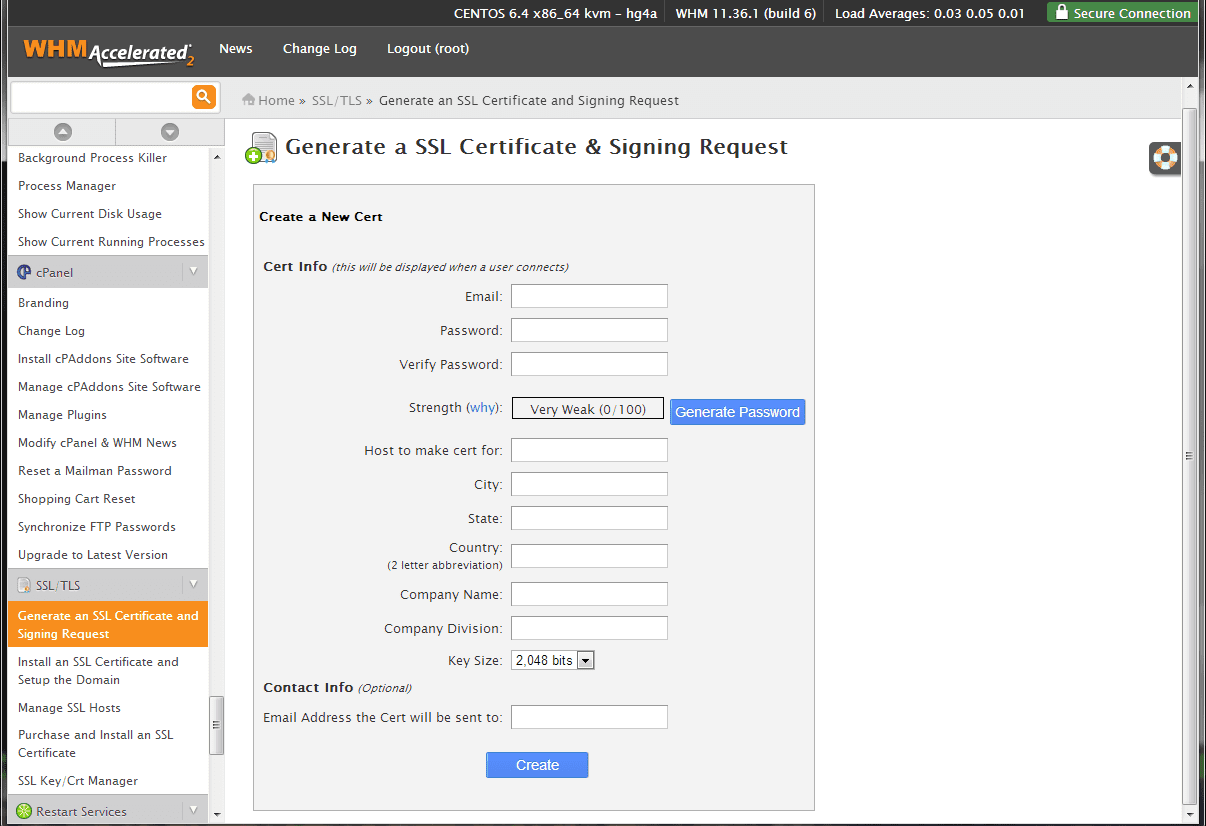
Task: Open the lifebuoy help icon
Action: [1165, 157]
